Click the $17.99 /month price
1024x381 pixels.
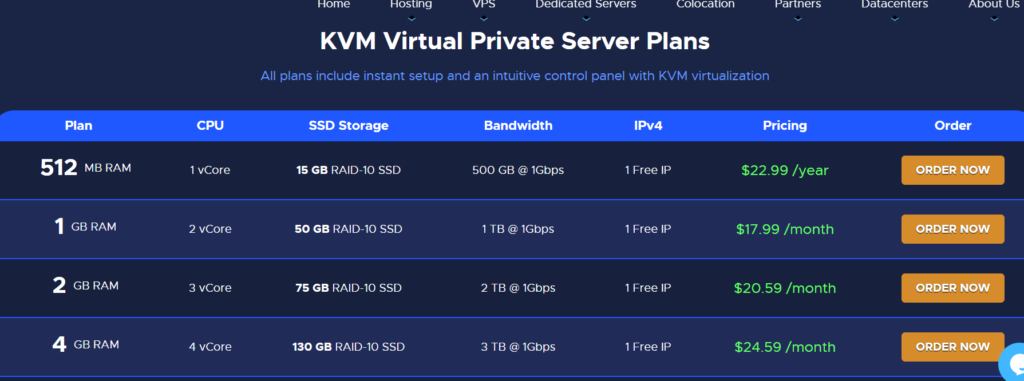(x=784, y=229)
